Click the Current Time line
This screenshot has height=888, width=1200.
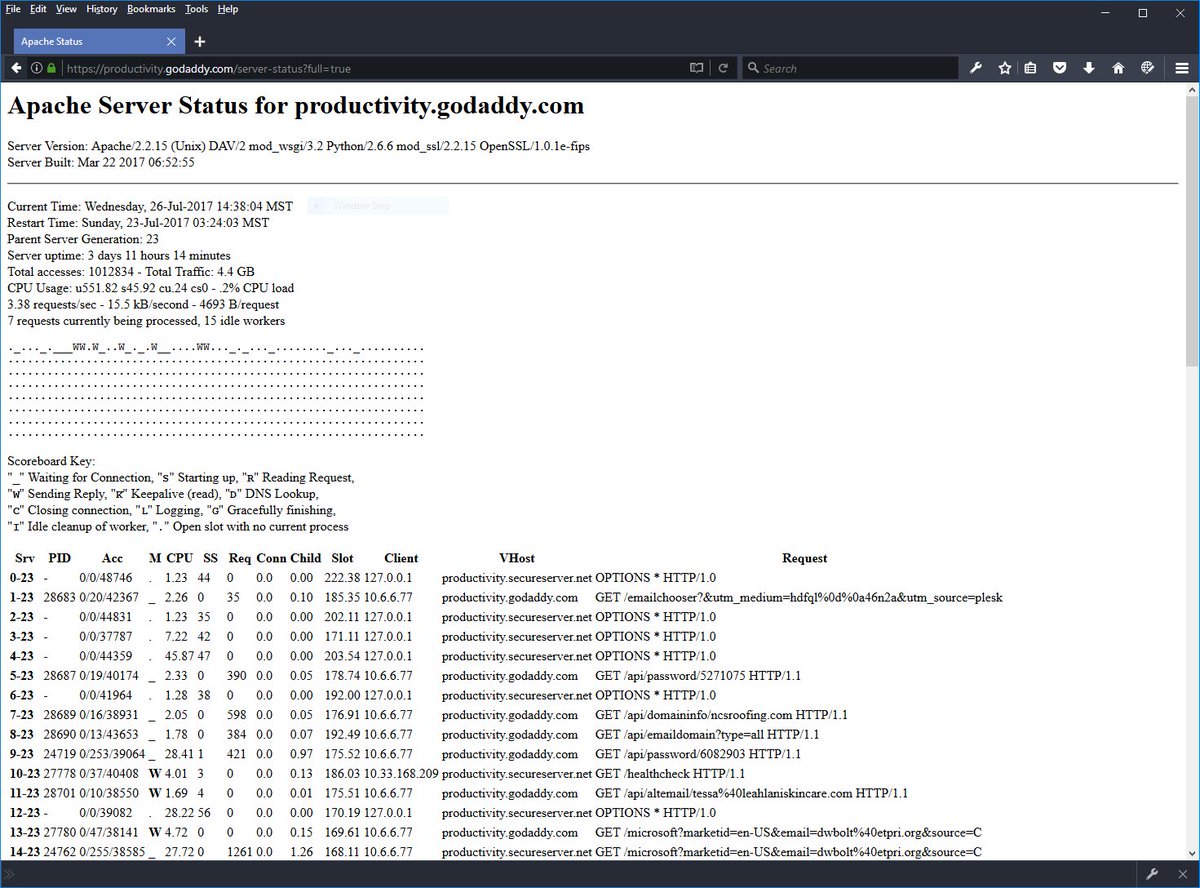(x=150, y=206)
